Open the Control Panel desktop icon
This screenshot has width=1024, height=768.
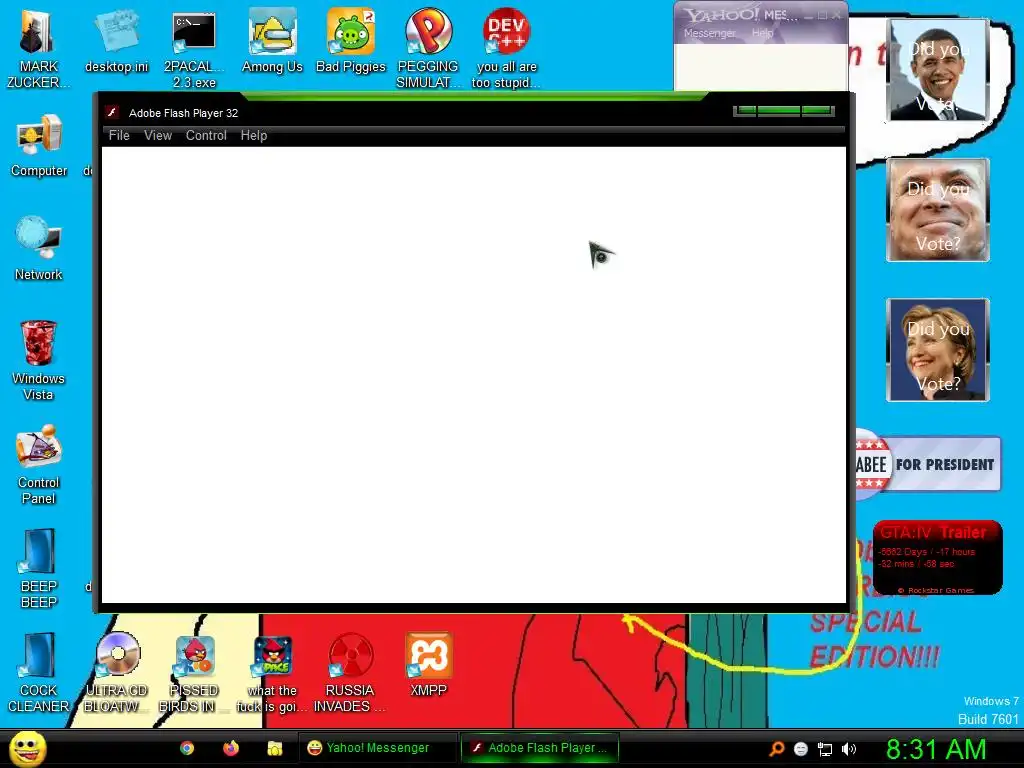point(39,447)
